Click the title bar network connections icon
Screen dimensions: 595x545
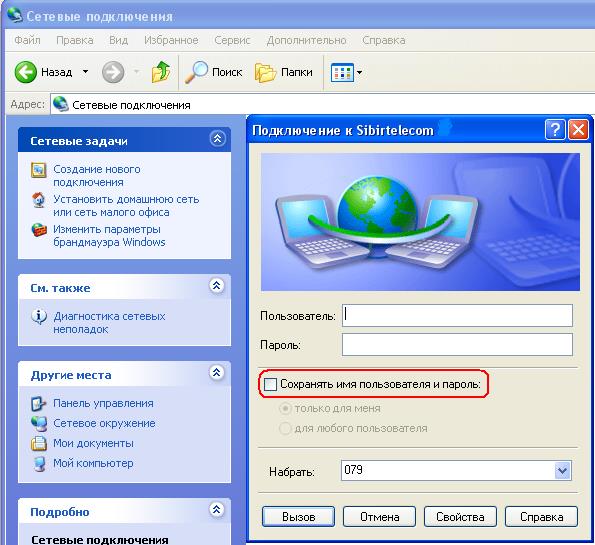point(15,15)
